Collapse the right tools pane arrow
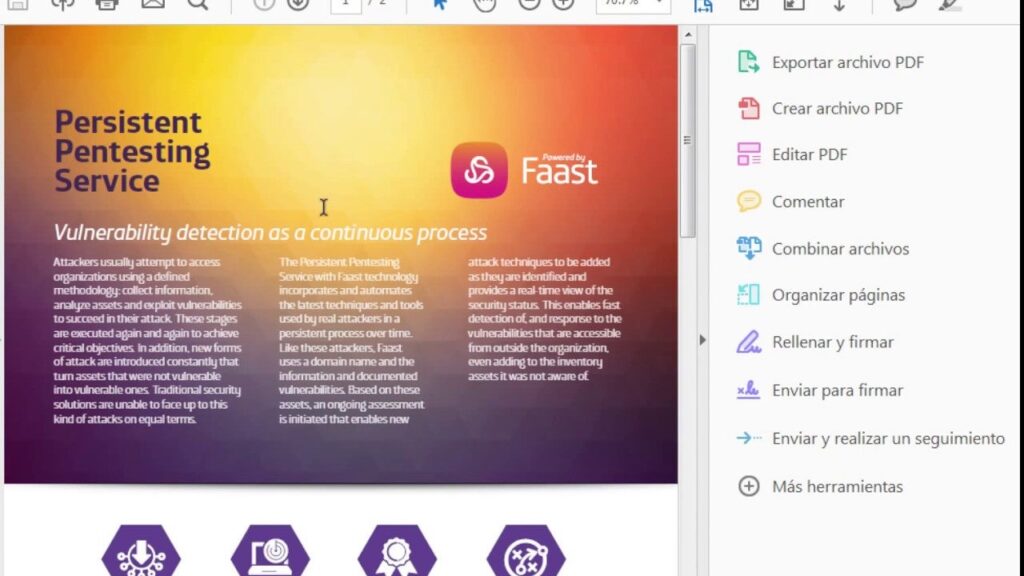 [x=702, y=340]
